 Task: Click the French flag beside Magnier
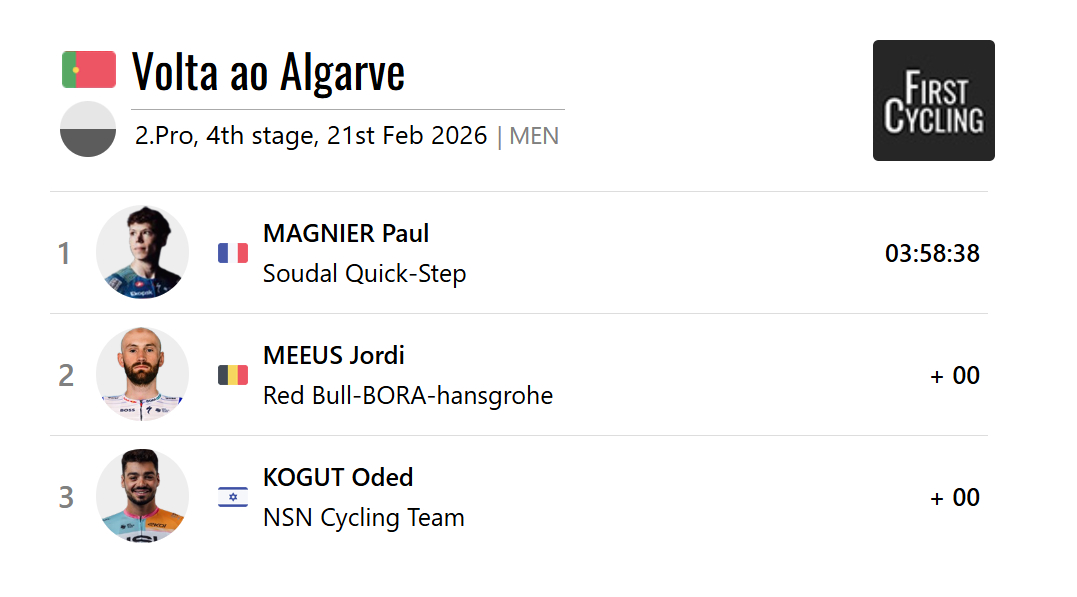[x=233, y=253]
